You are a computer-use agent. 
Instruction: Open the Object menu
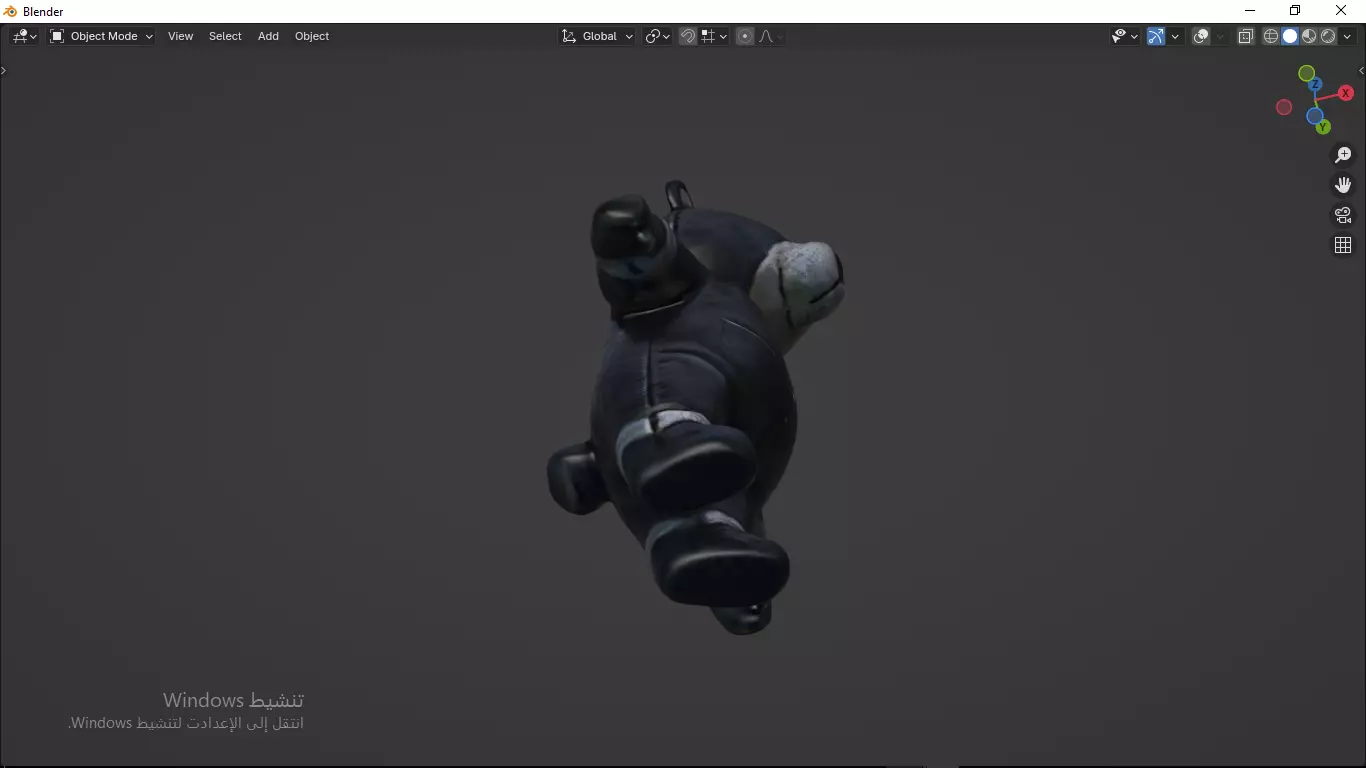(x=312, y=36)
